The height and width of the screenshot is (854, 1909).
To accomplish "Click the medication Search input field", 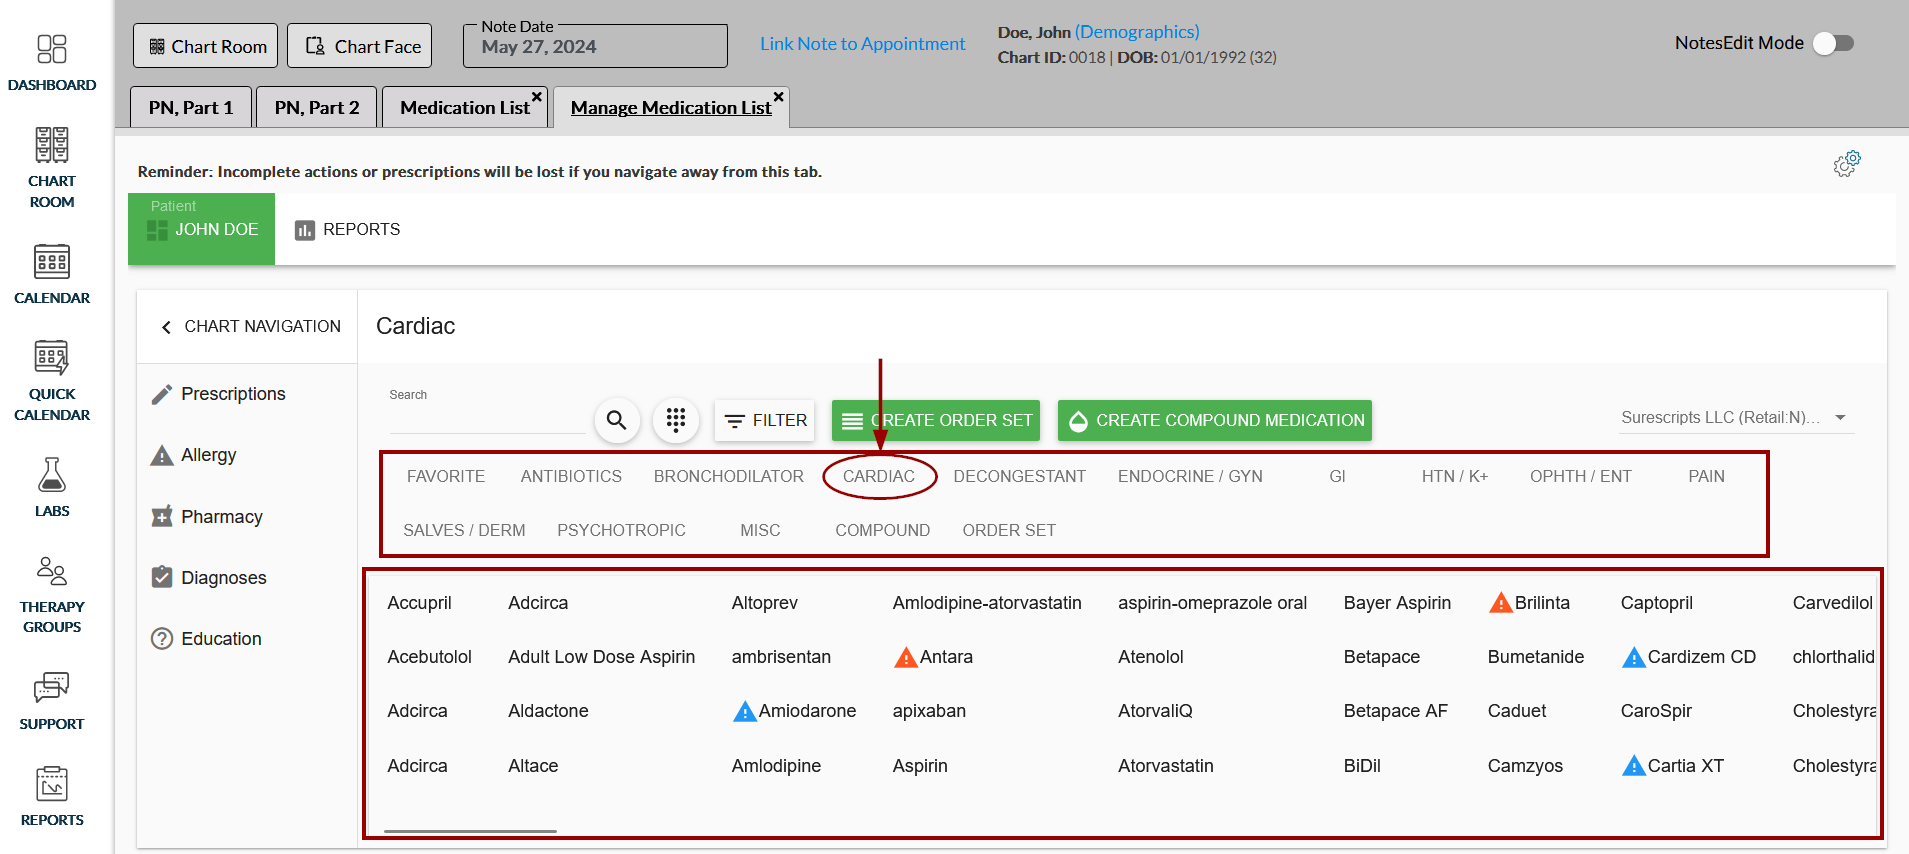I will point(486,420).
